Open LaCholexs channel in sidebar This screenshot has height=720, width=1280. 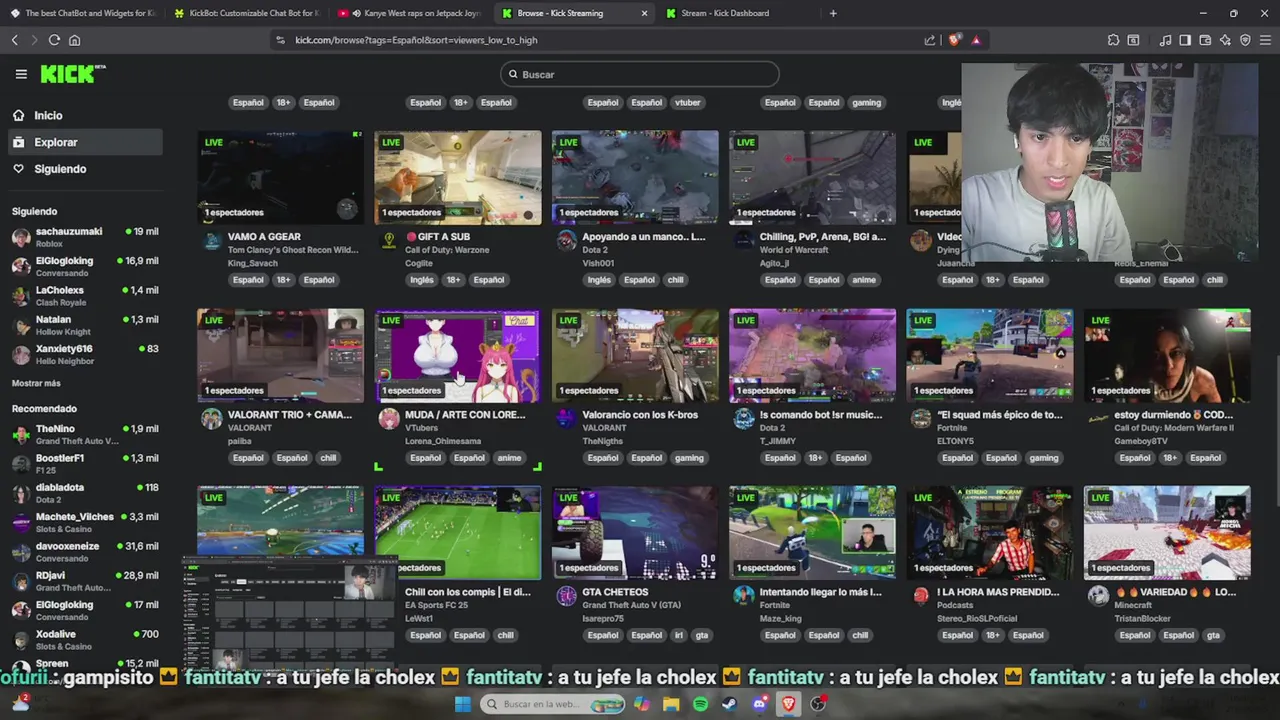point(85,296)
